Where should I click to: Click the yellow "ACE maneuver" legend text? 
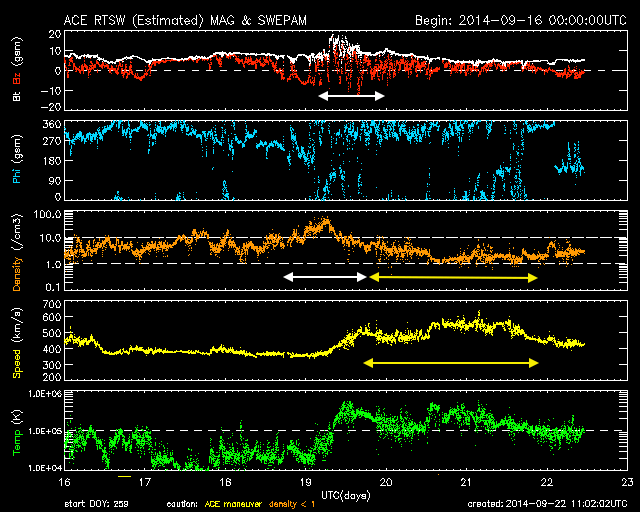tap(233, 504)
